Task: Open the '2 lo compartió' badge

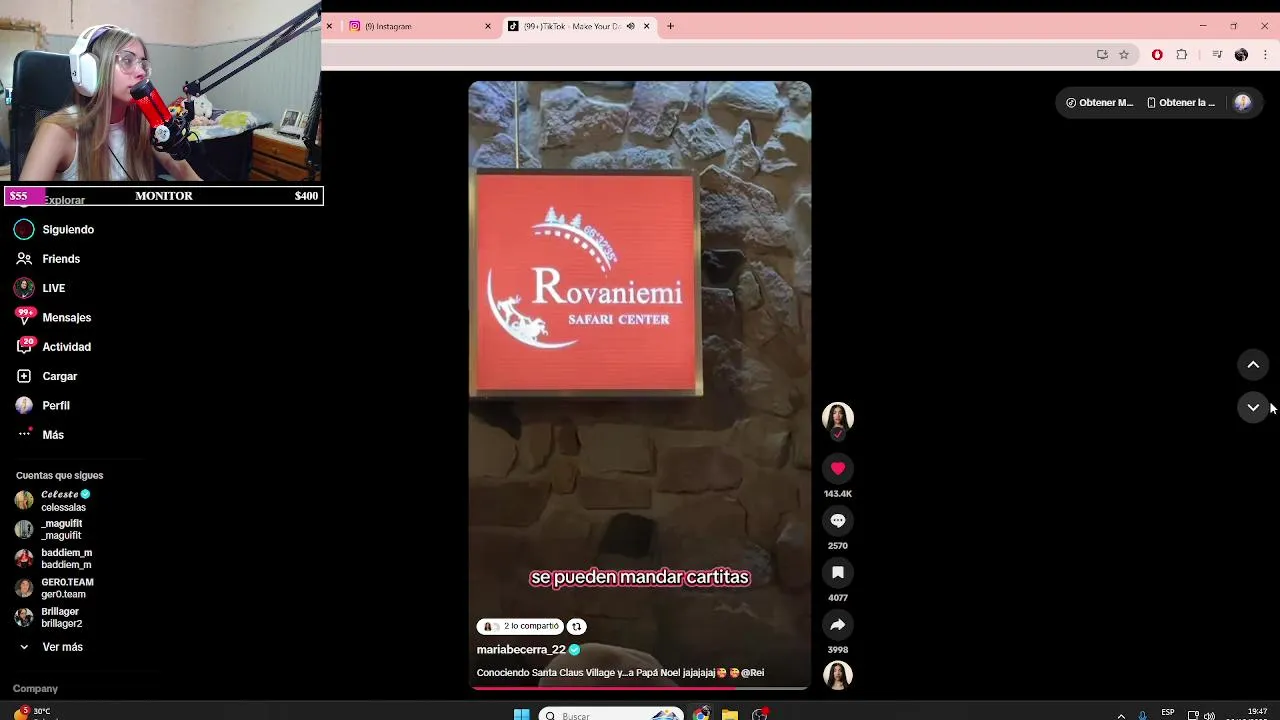Action: click(520, 626)
